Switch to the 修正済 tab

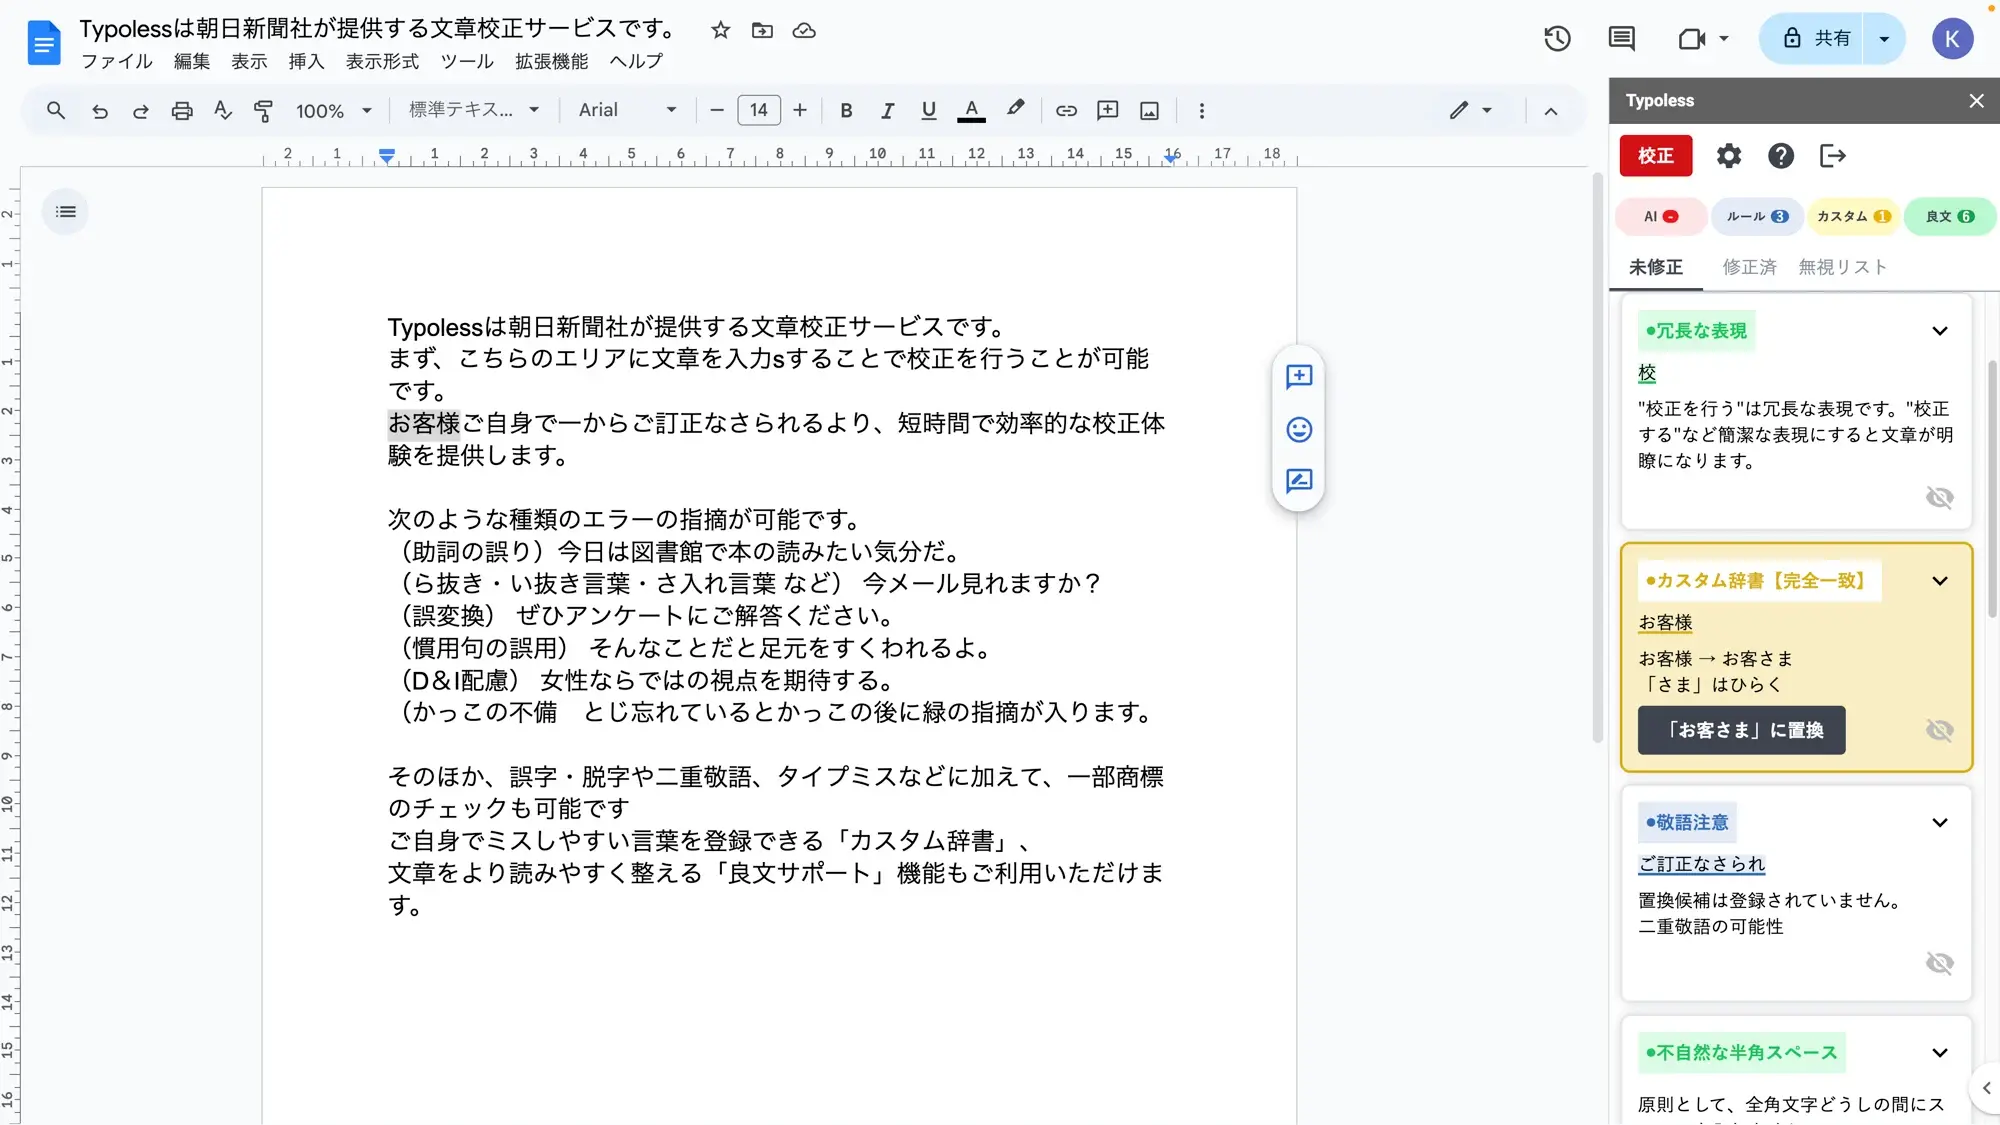1749,267
